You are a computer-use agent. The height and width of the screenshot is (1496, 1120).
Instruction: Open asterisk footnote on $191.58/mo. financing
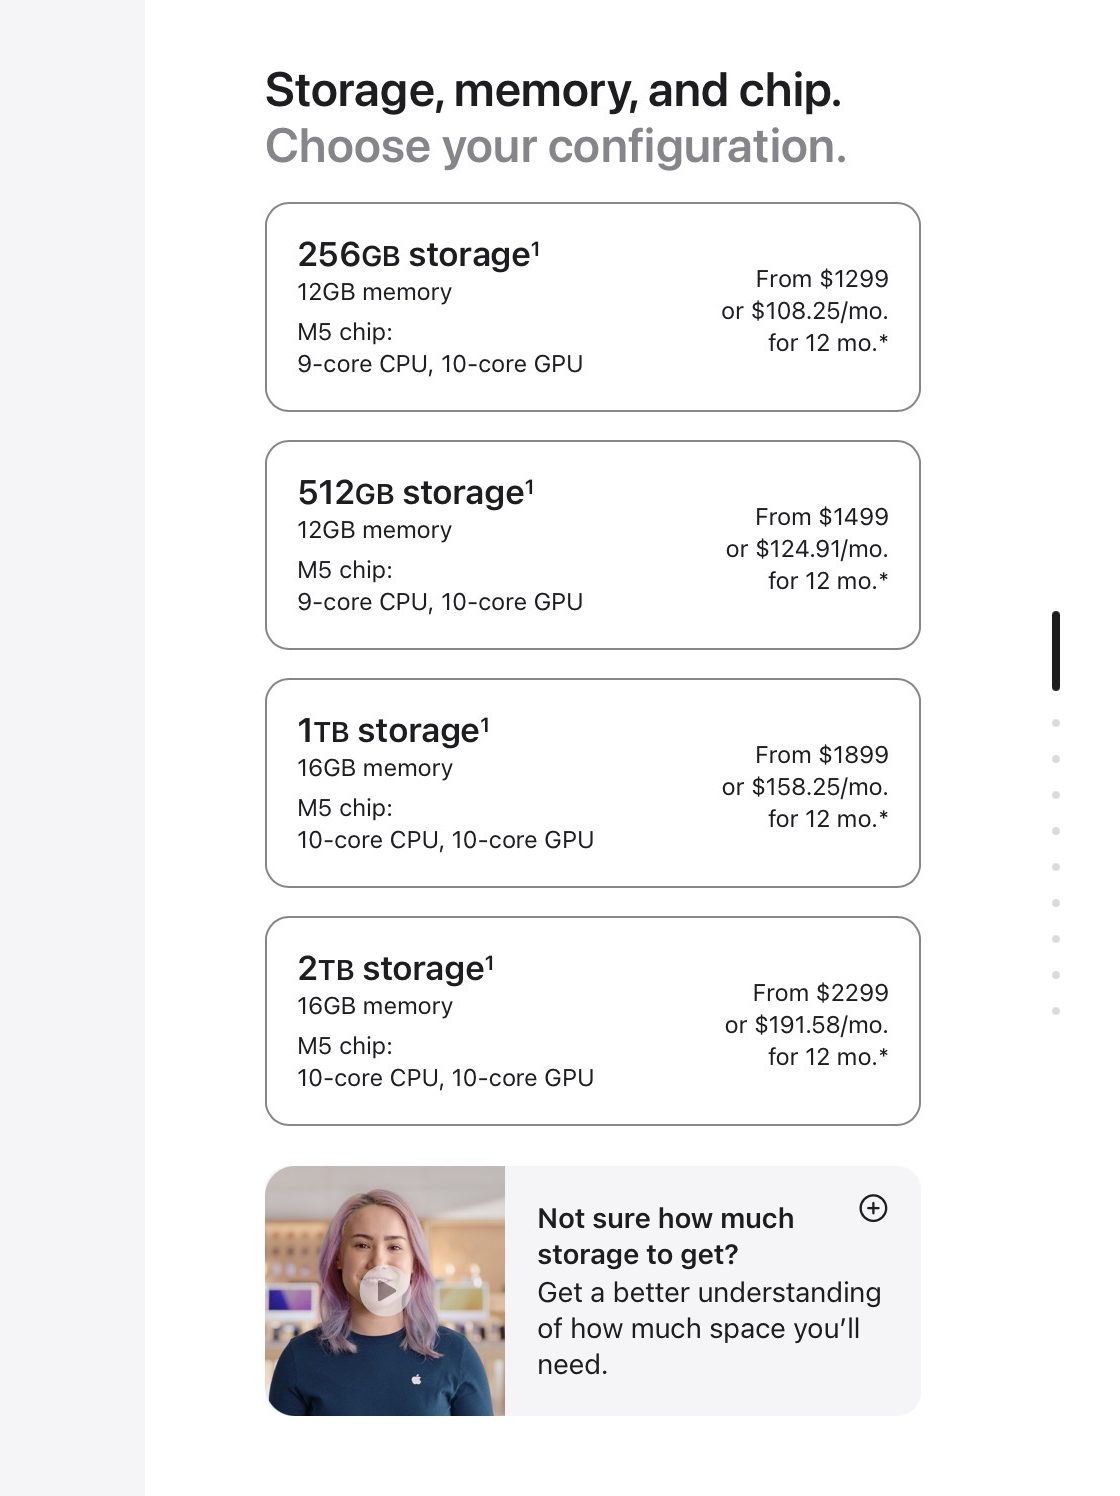884,1056
